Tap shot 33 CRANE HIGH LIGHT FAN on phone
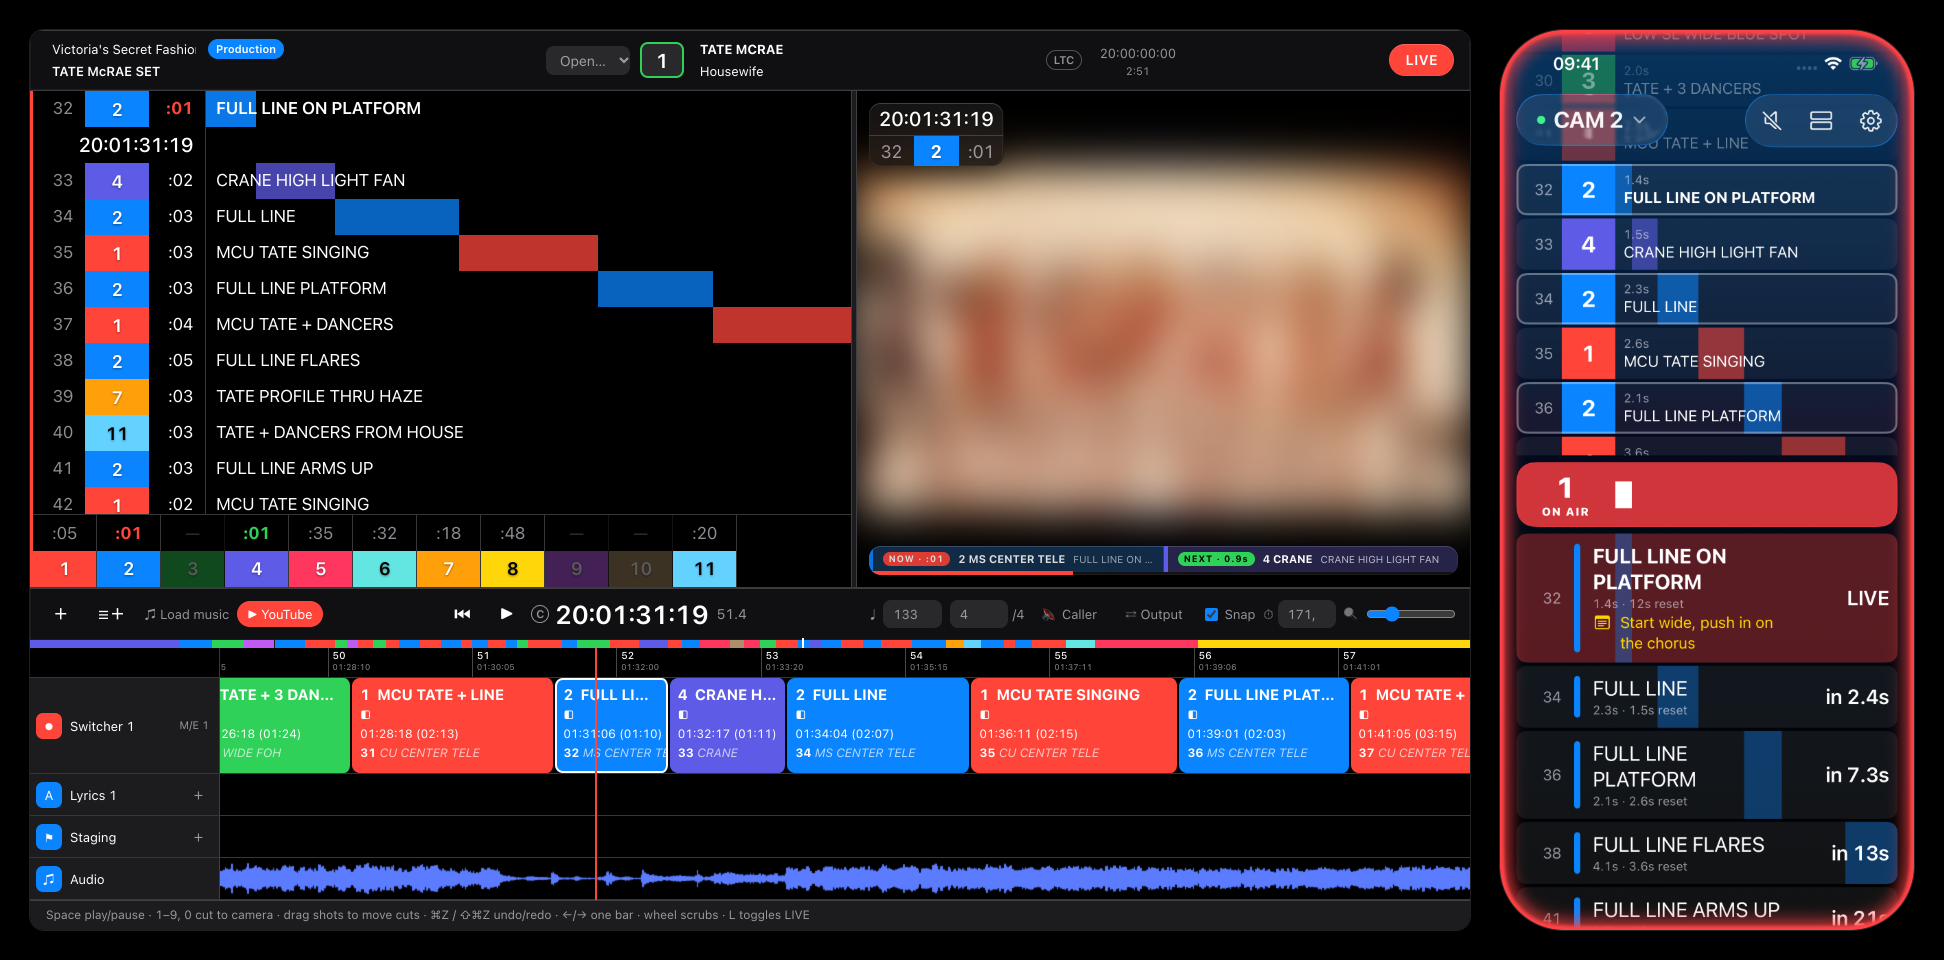 pos(1706,244)
